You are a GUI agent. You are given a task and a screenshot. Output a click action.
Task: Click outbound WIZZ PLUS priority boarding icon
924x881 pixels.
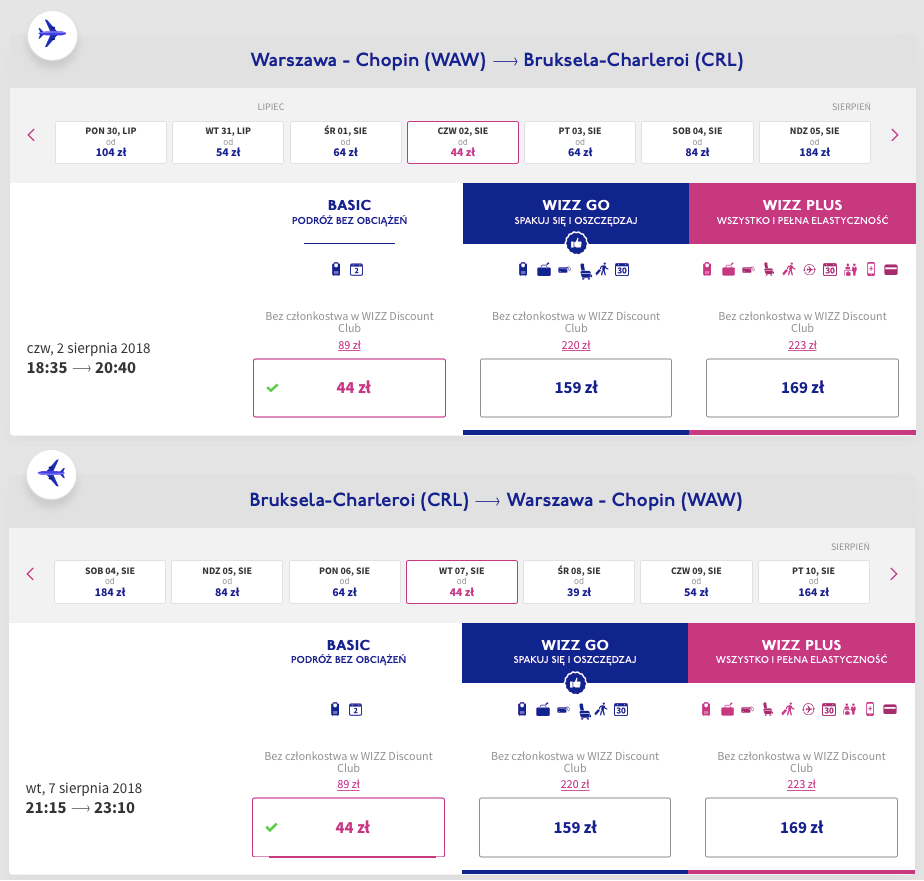tap(789, 270)
